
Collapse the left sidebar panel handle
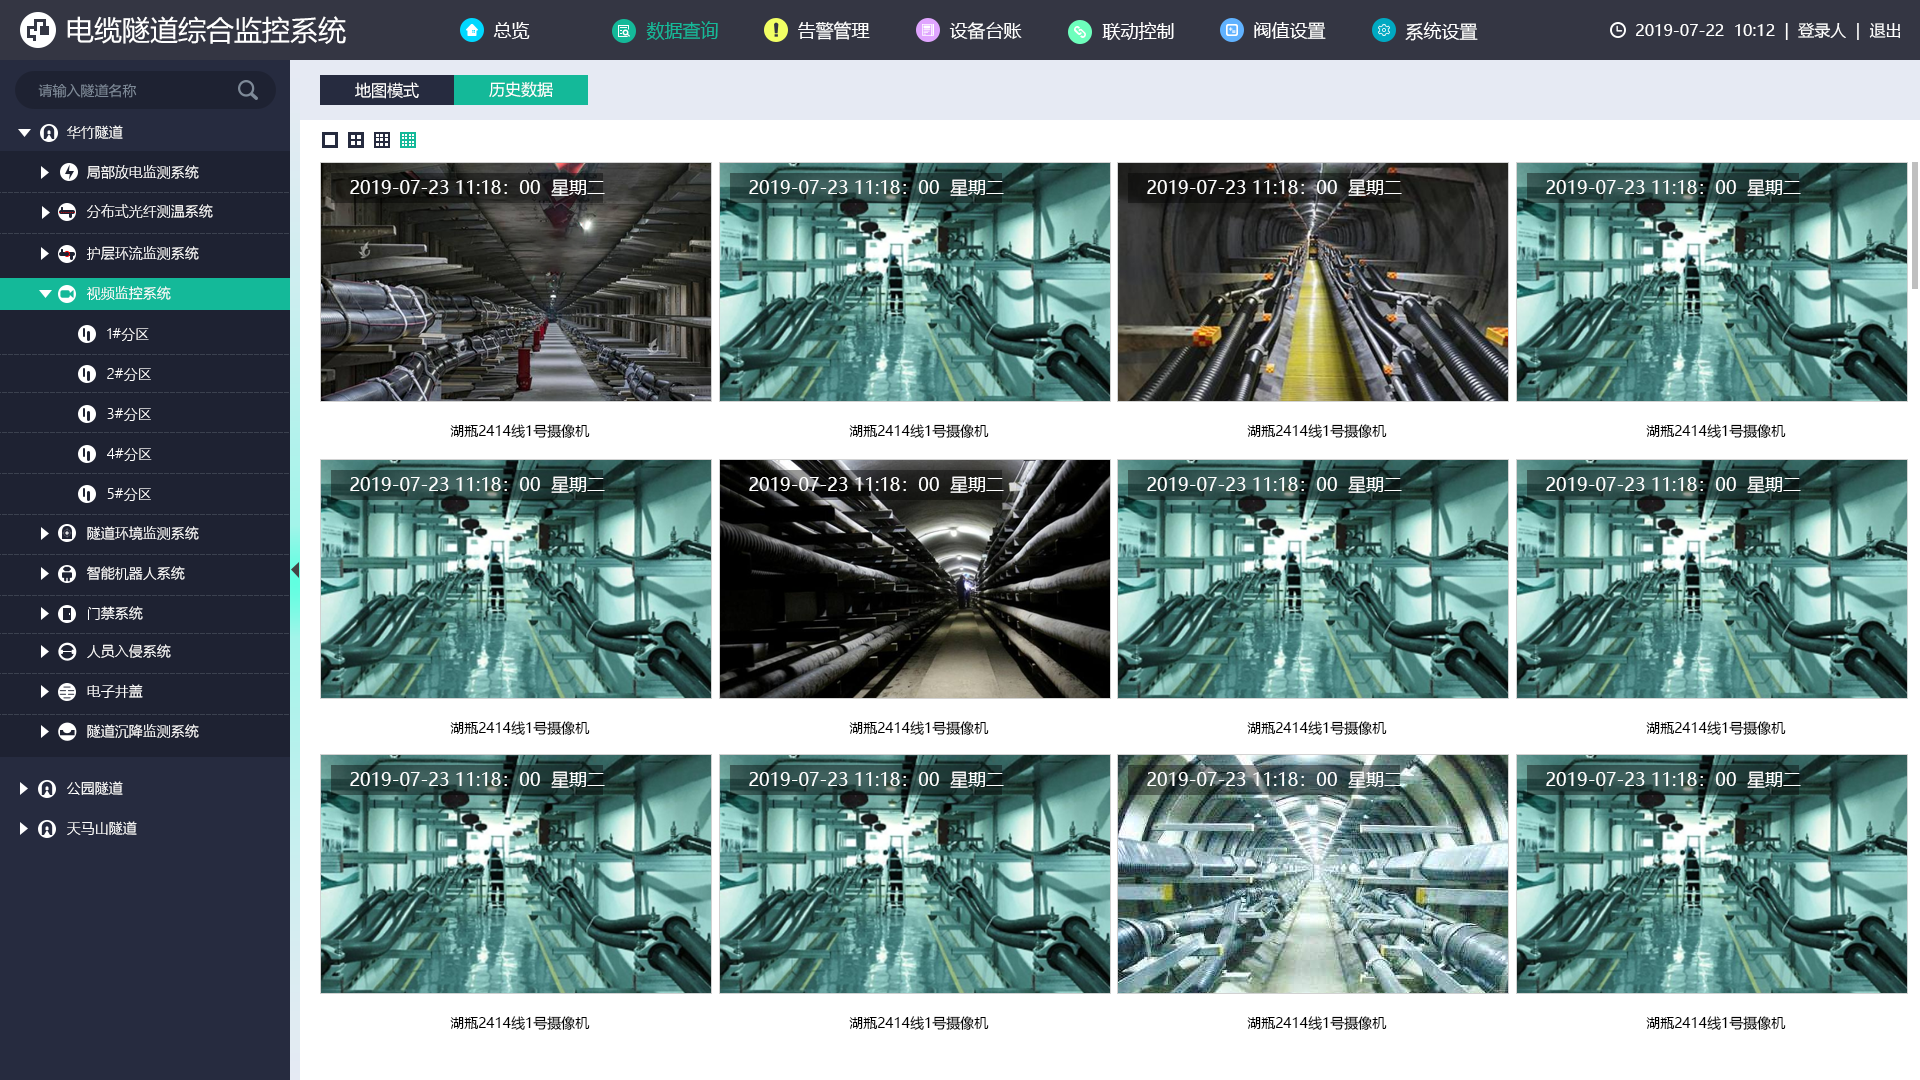tap(295, 570)
